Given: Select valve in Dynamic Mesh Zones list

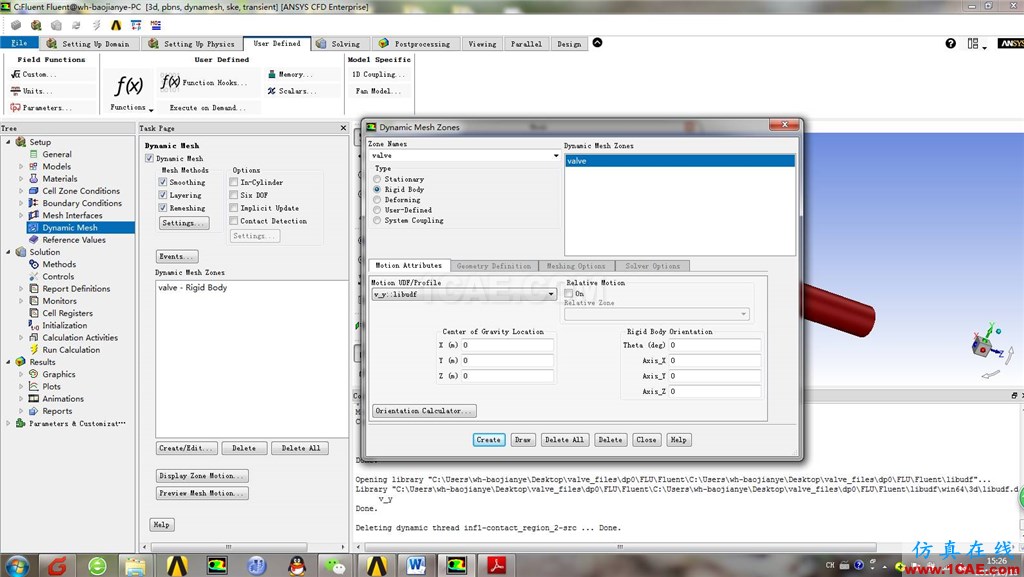Looking at the screenshot, I should tap(680, 161).
